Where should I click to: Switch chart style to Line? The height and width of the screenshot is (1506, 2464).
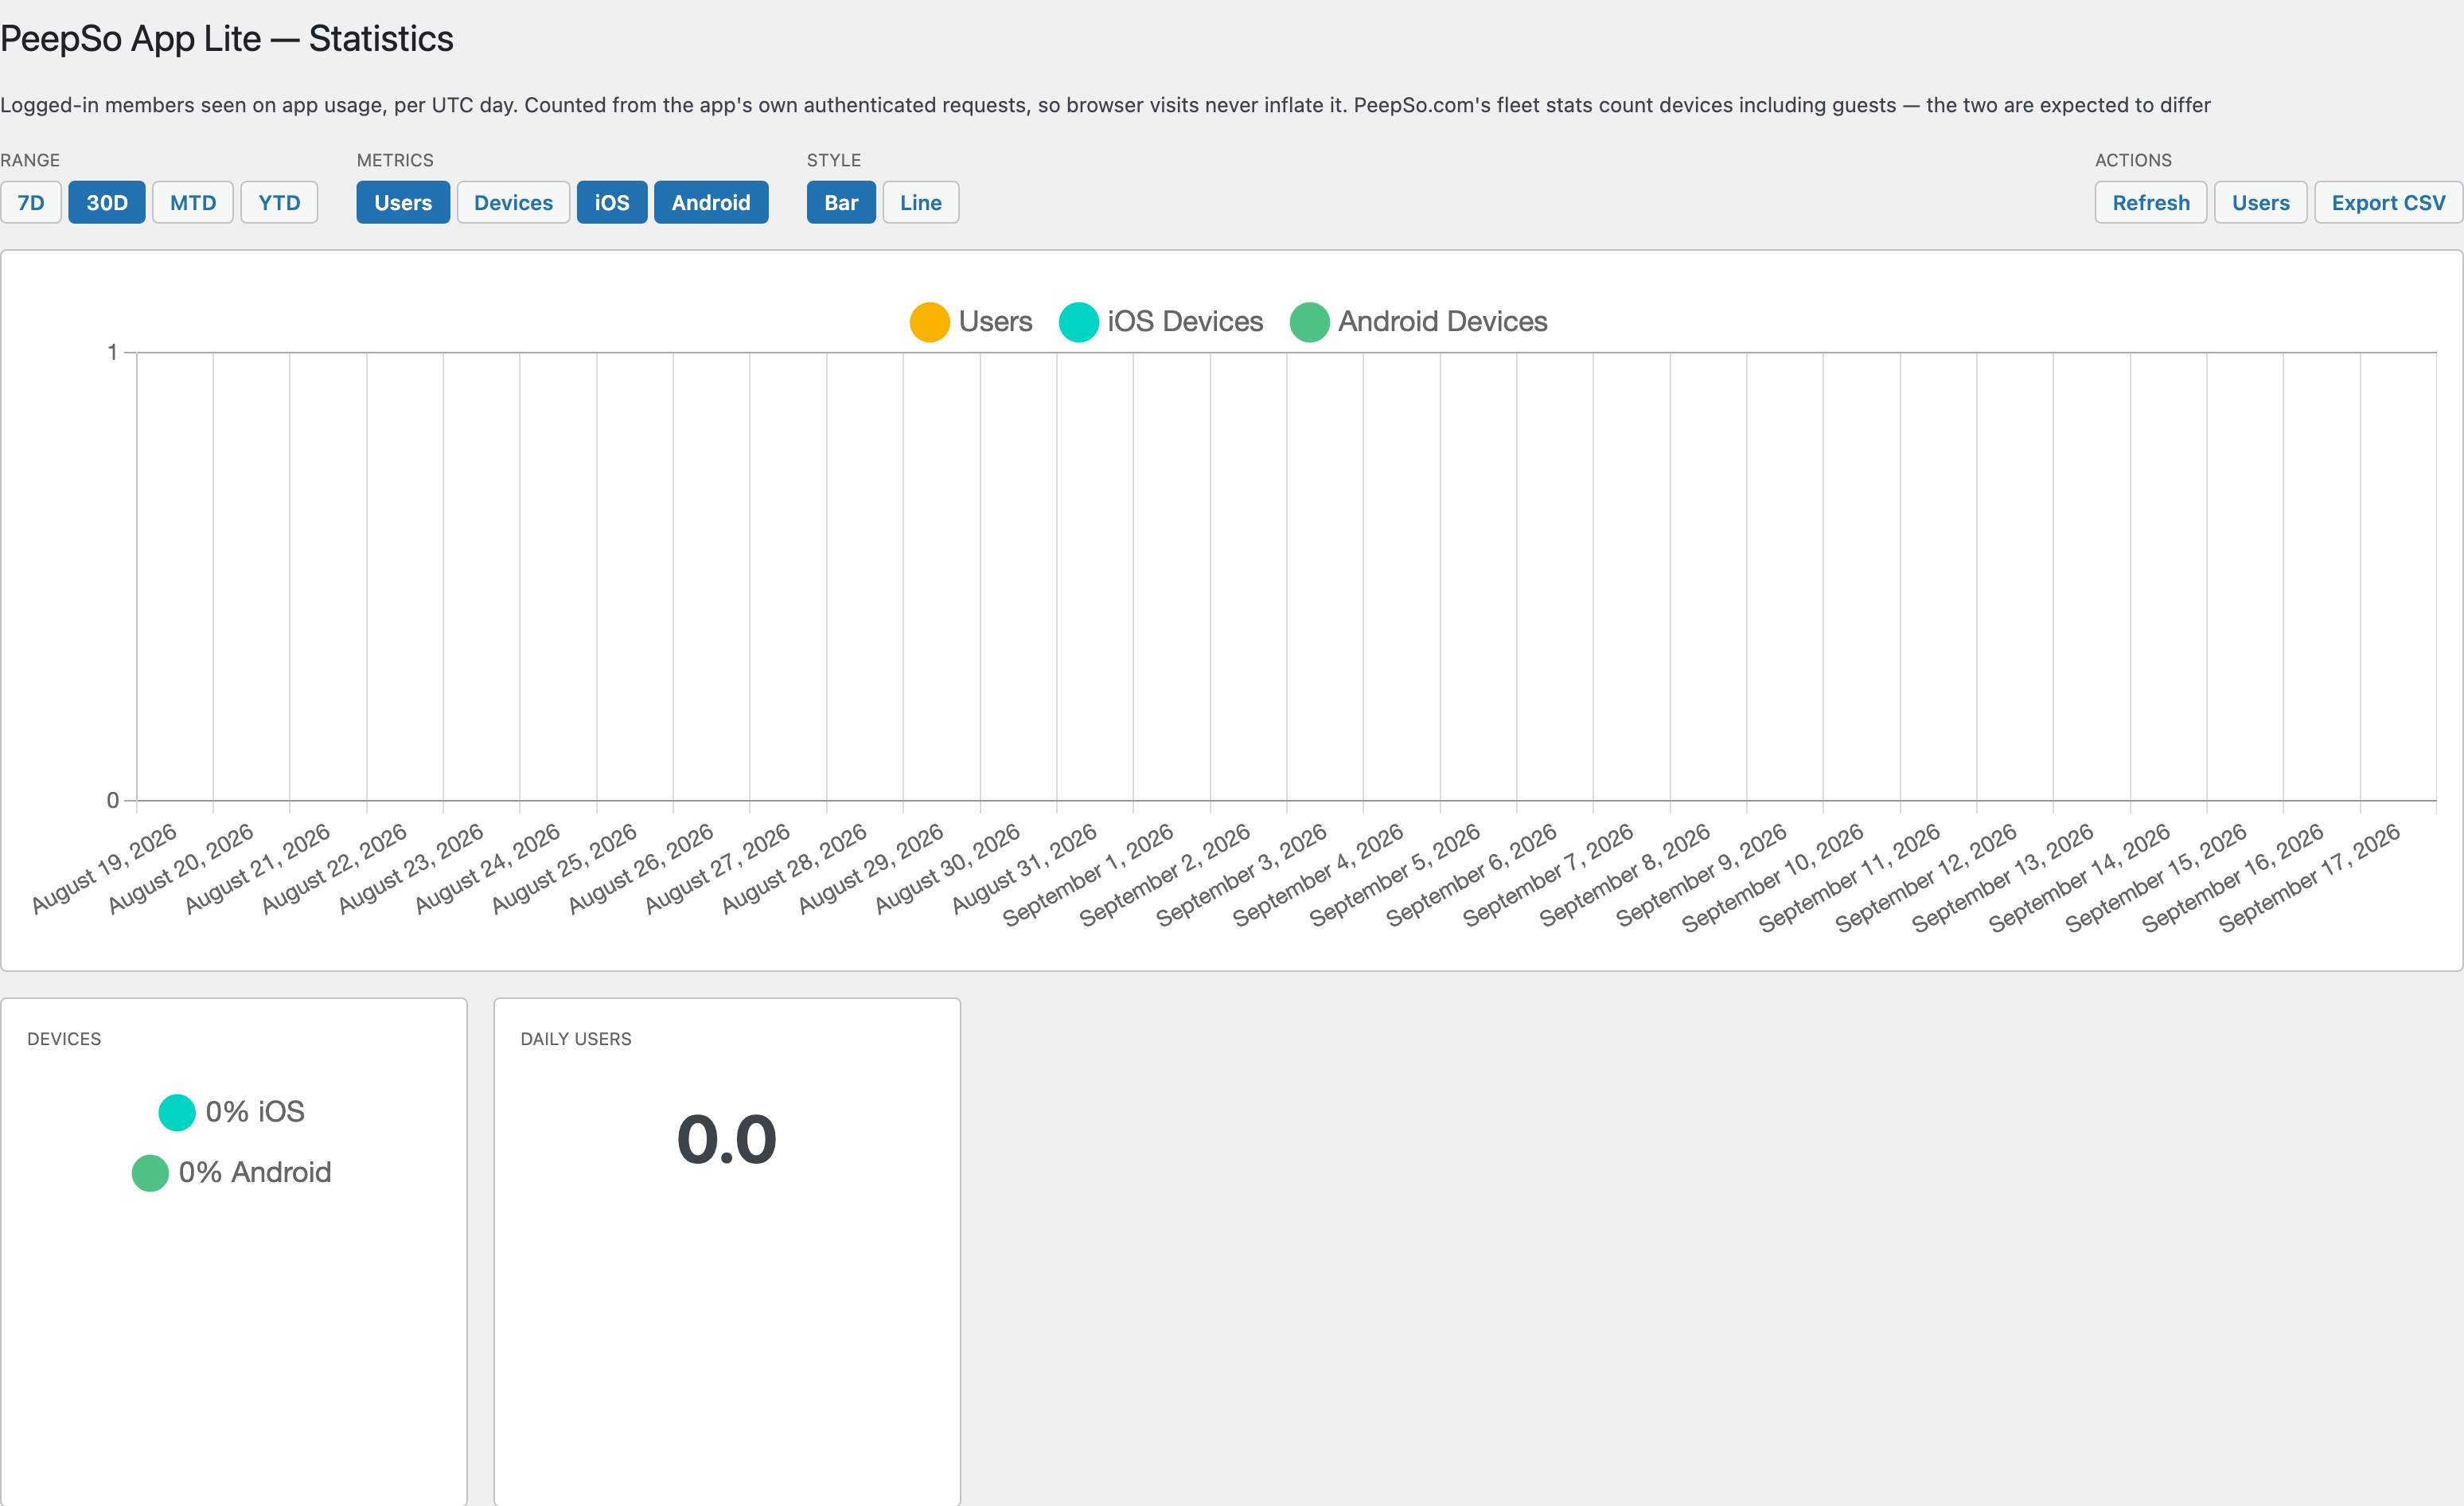(921, 203)
